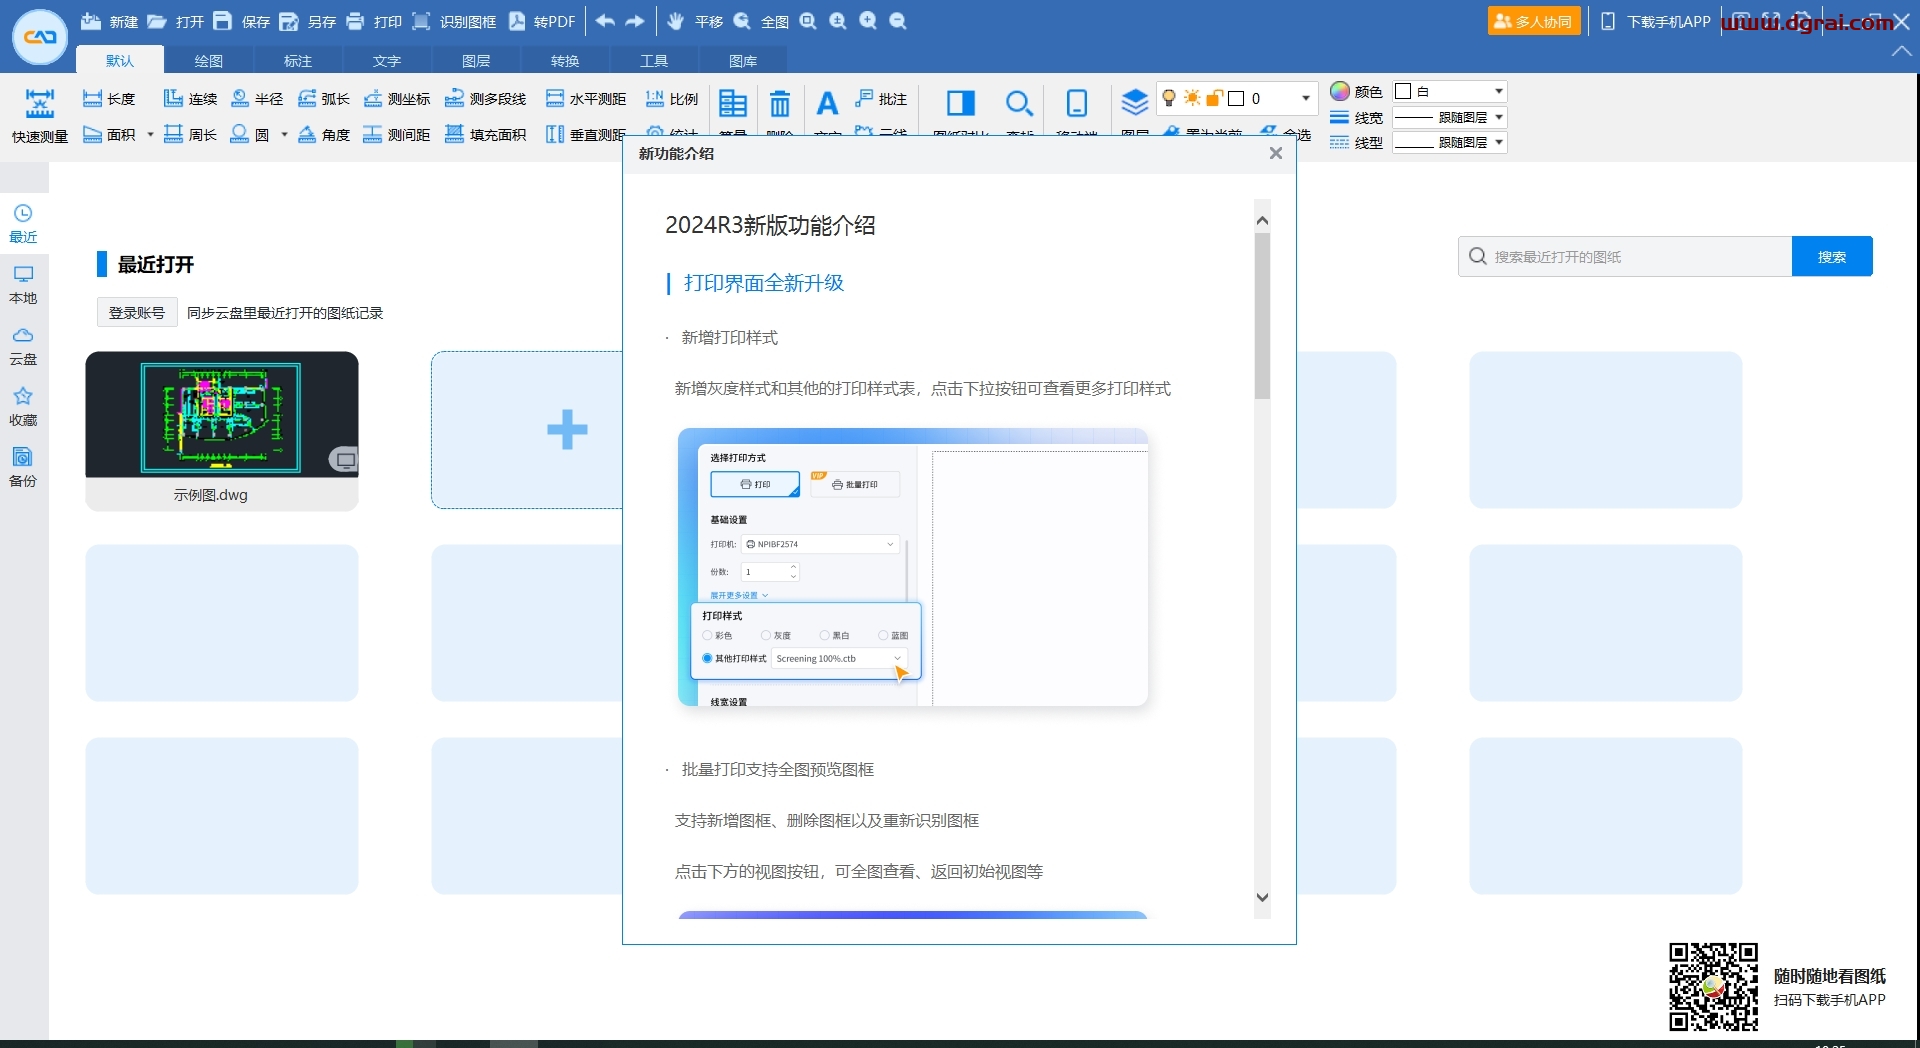Screen dimensions: 1920x1048
Task: Select the 长度 length measurement tool
Action: pyautogui.click(x=108, y=98)
